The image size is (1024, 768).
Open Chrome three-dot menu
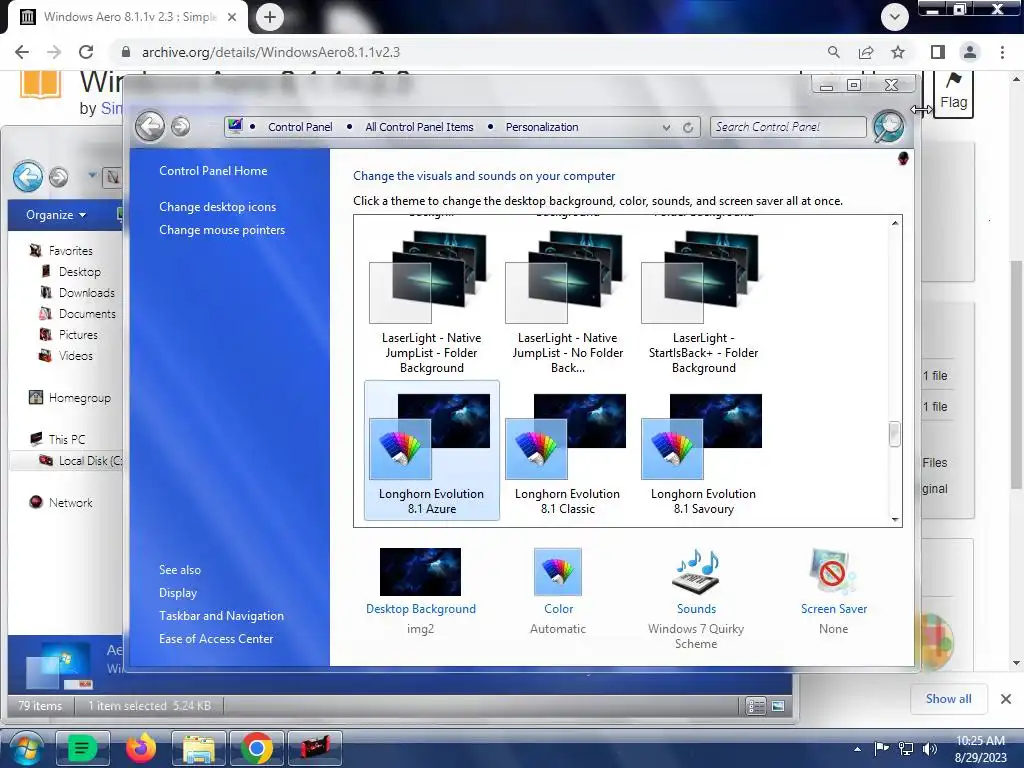pyautogui.click(x=1002, y=52)
